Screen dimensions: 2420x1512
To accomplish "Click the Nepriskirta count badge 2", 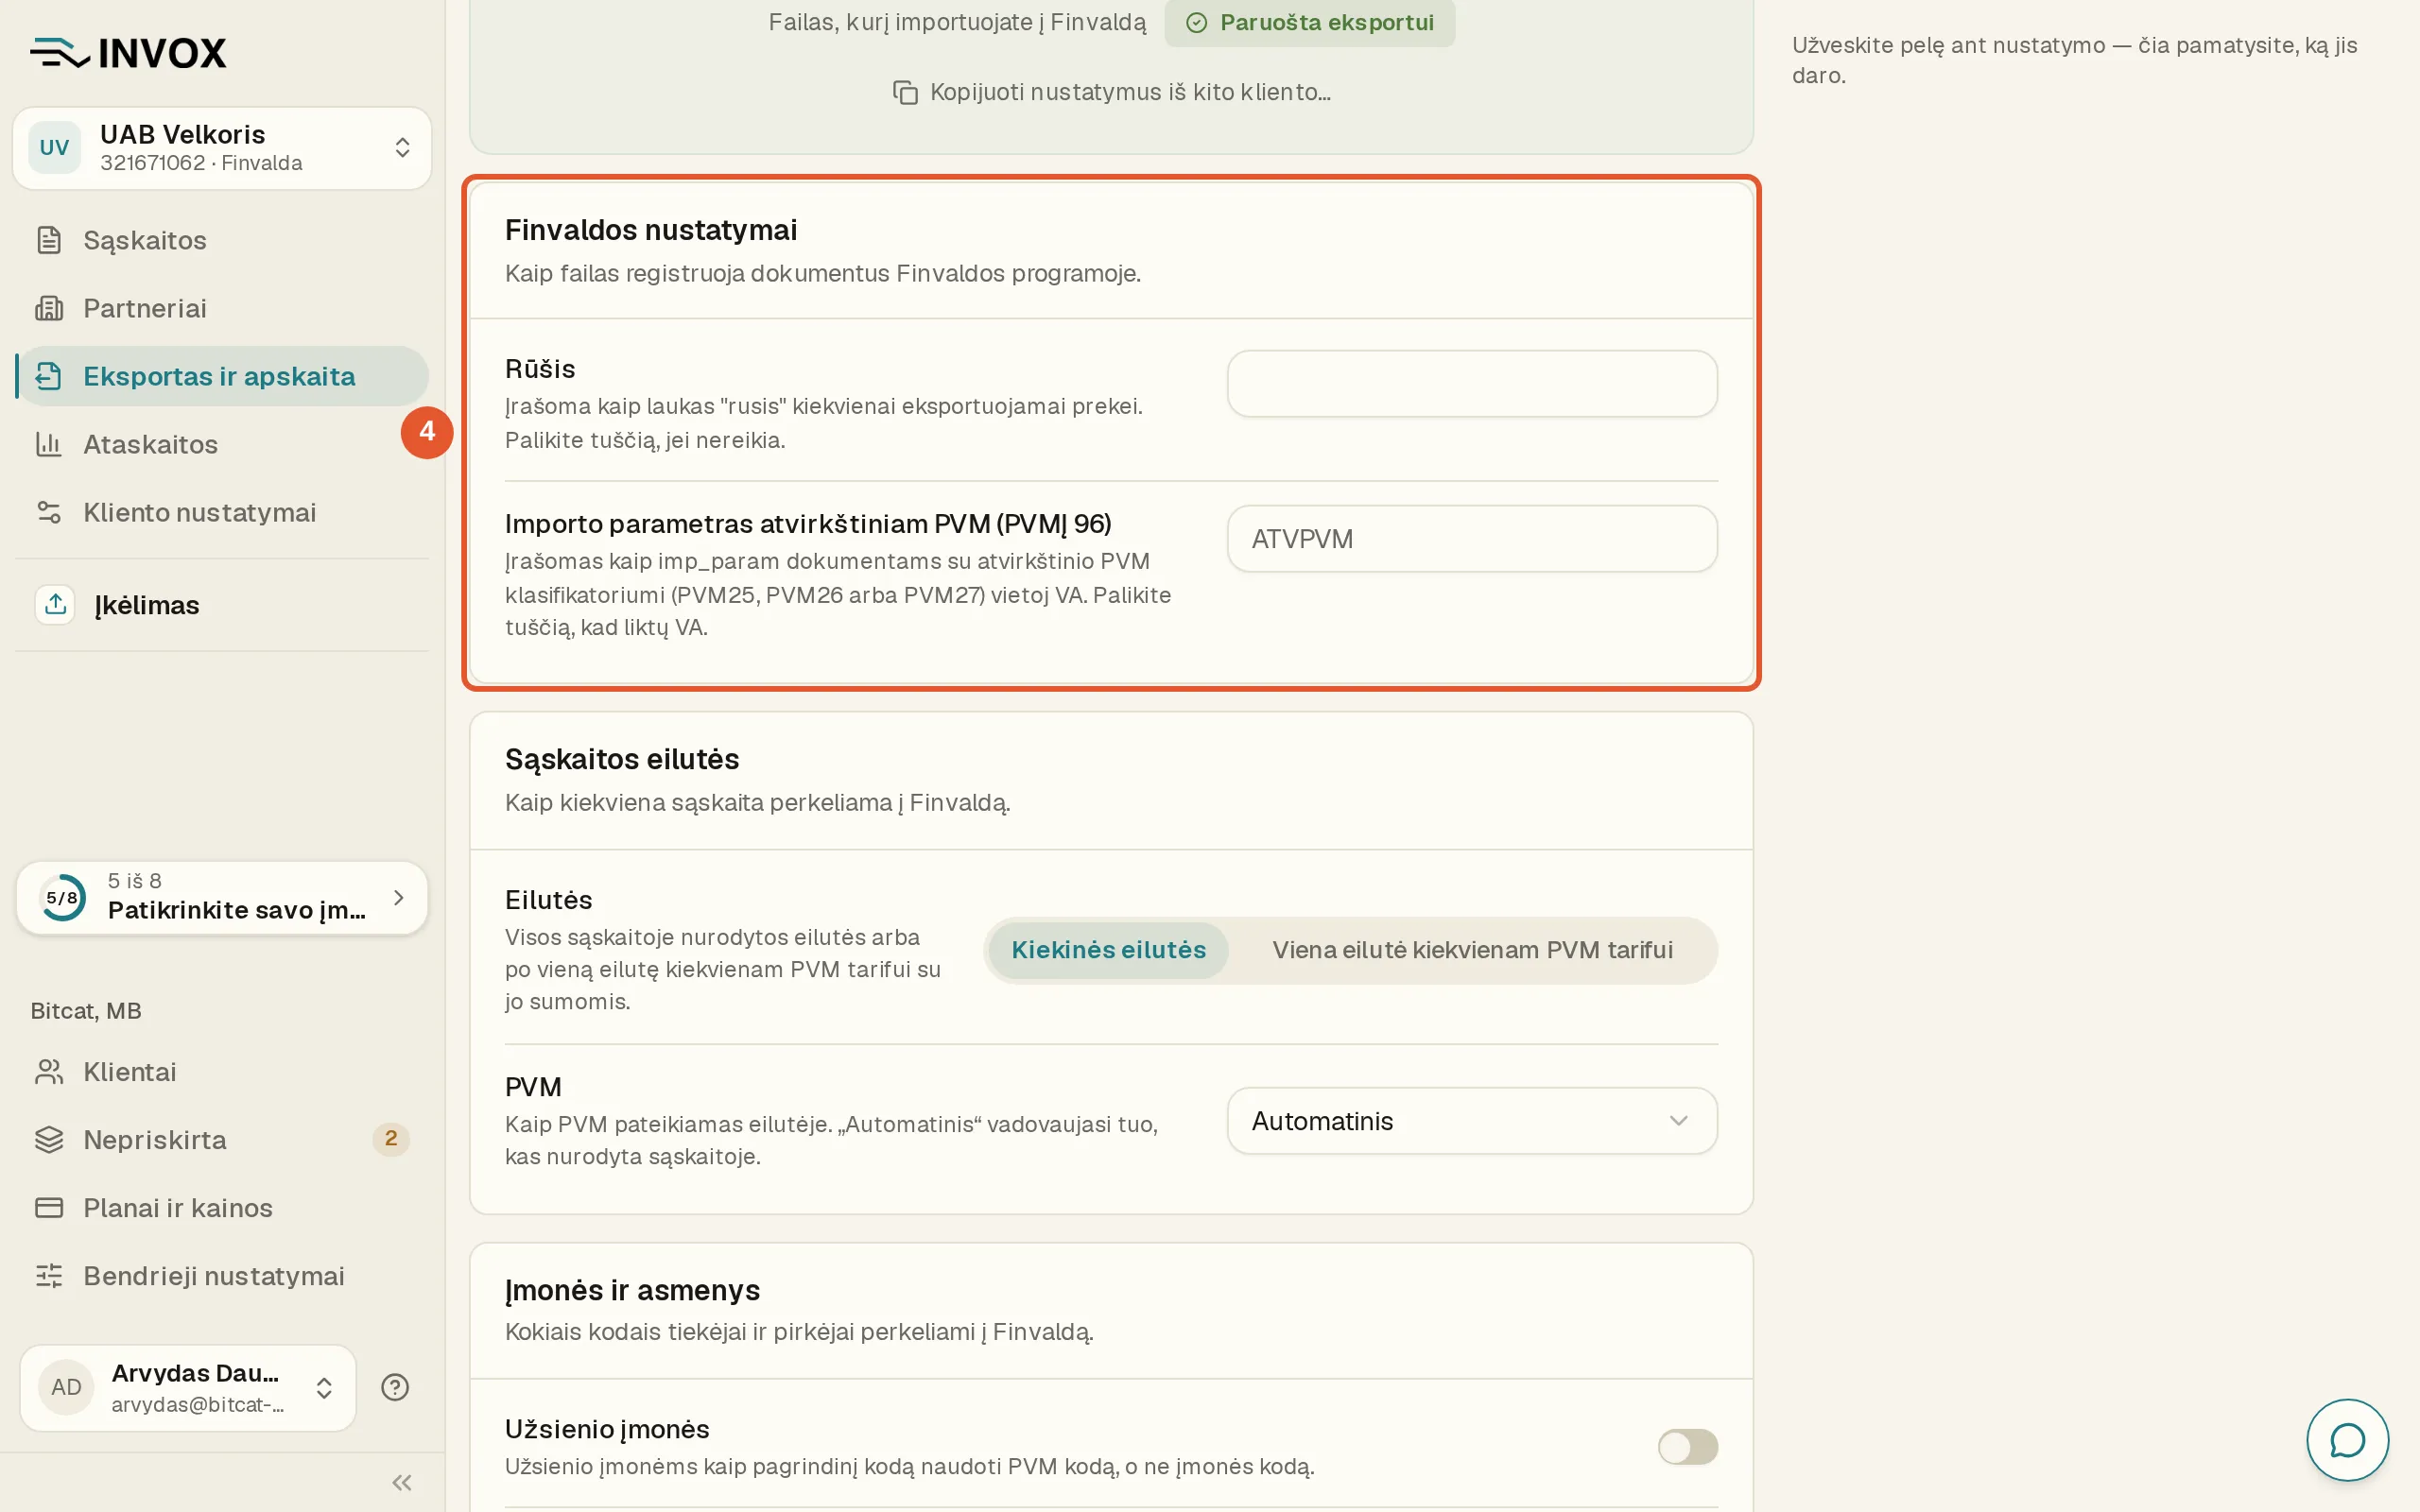I will point(391,1139).
